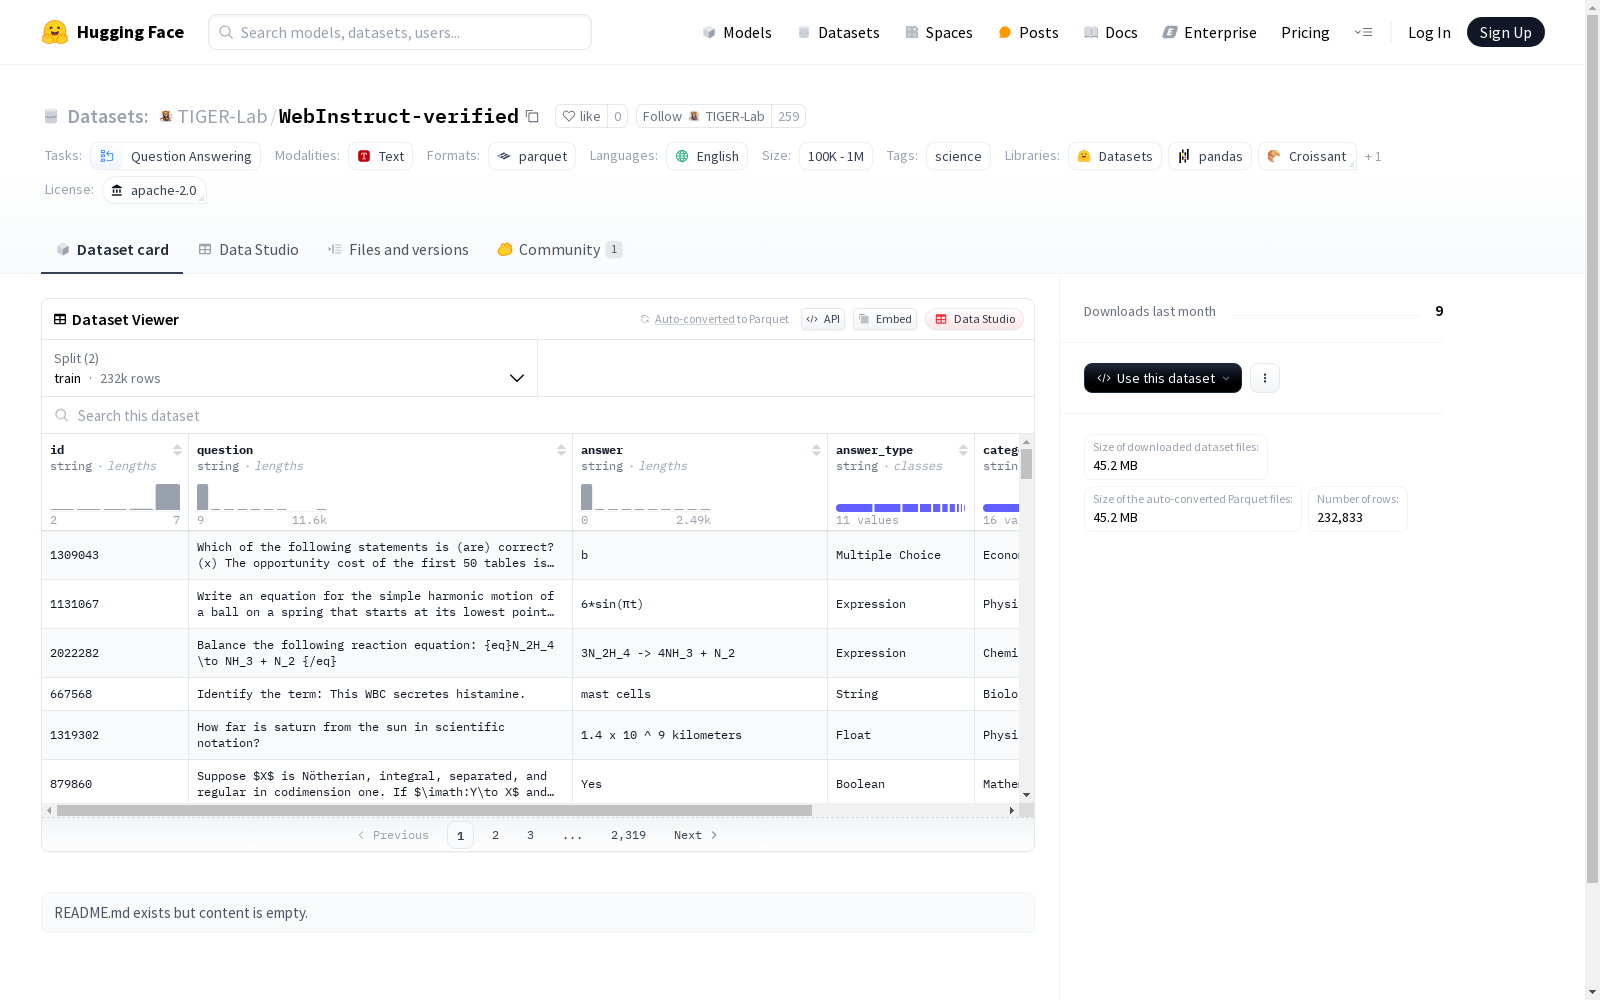Go to Spaces in navigation
Screen dimensions: 1600x1000
[939, 32]
